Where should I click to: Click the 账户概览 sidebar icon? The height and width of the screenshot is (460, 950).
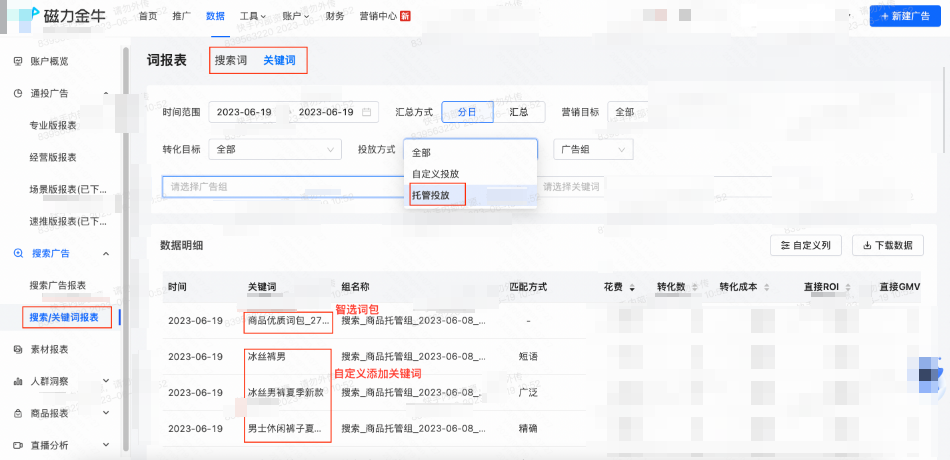click(x=18, y=61)
